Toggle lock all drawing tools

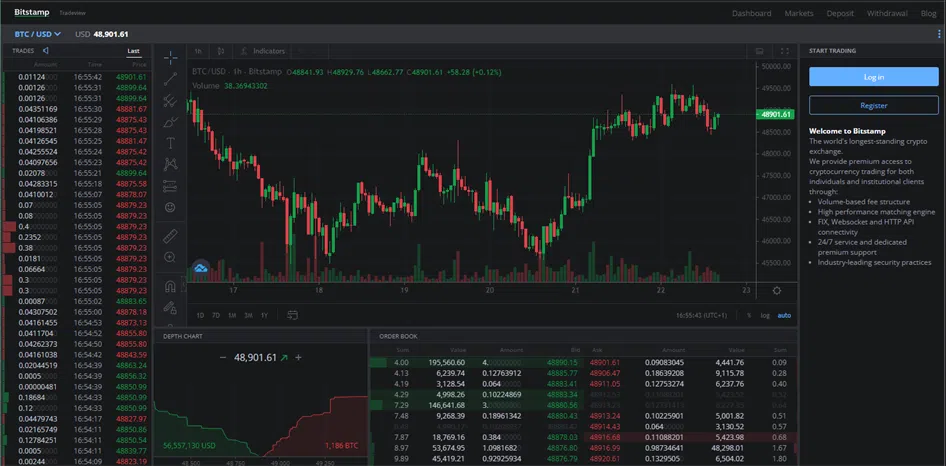[171, 307]
